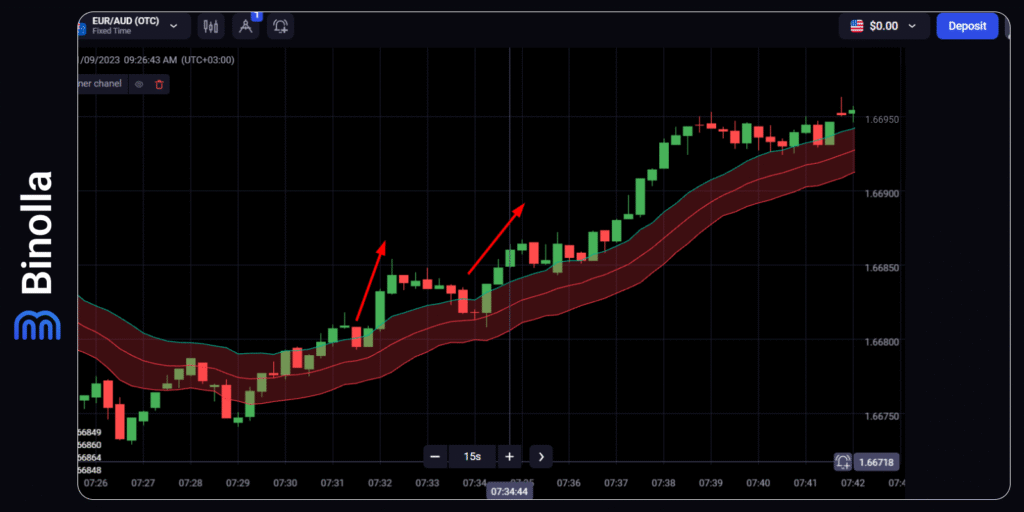Add alert at the 1.66718 price level
Screen dimensions: 1024x512
(843, 461)
